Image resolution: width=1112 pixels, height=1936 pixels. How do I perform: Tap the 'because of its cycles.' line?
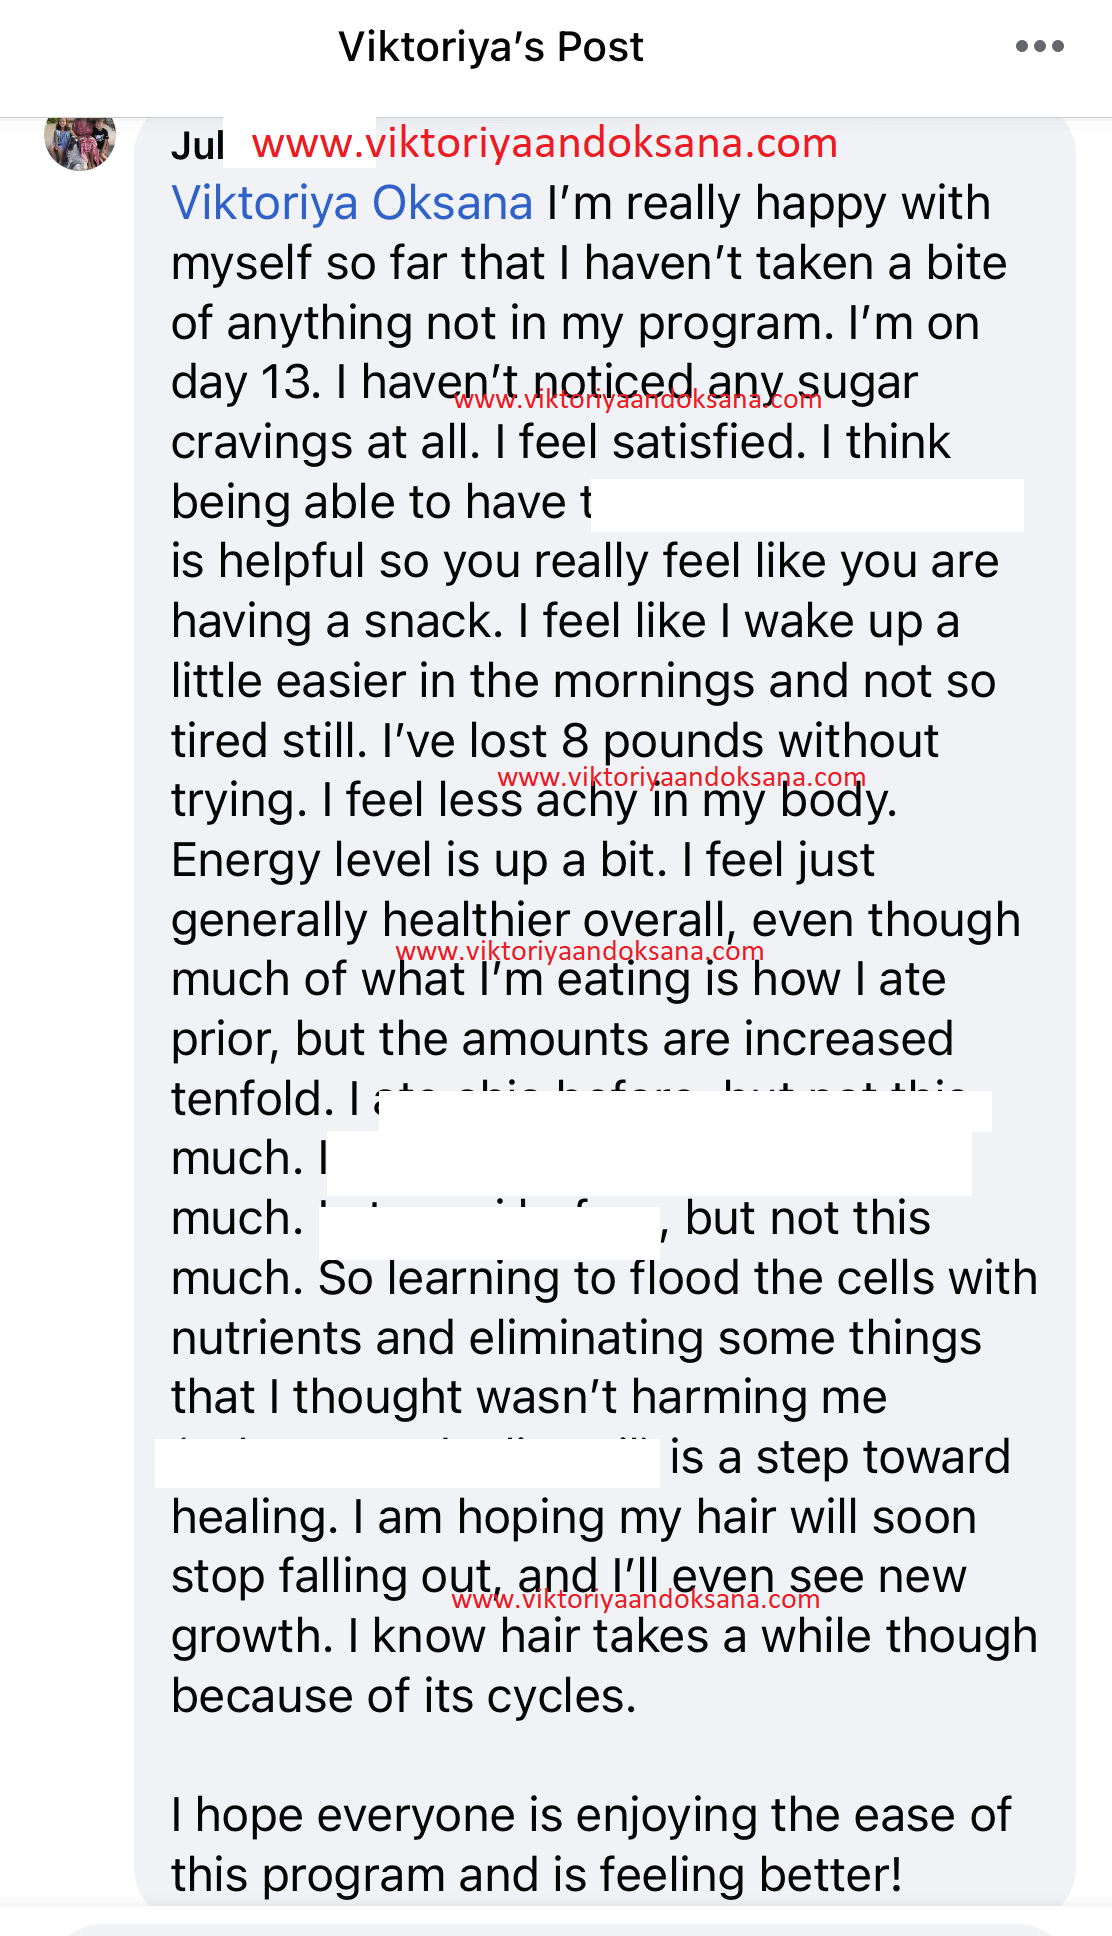[x=404, y=1696]
